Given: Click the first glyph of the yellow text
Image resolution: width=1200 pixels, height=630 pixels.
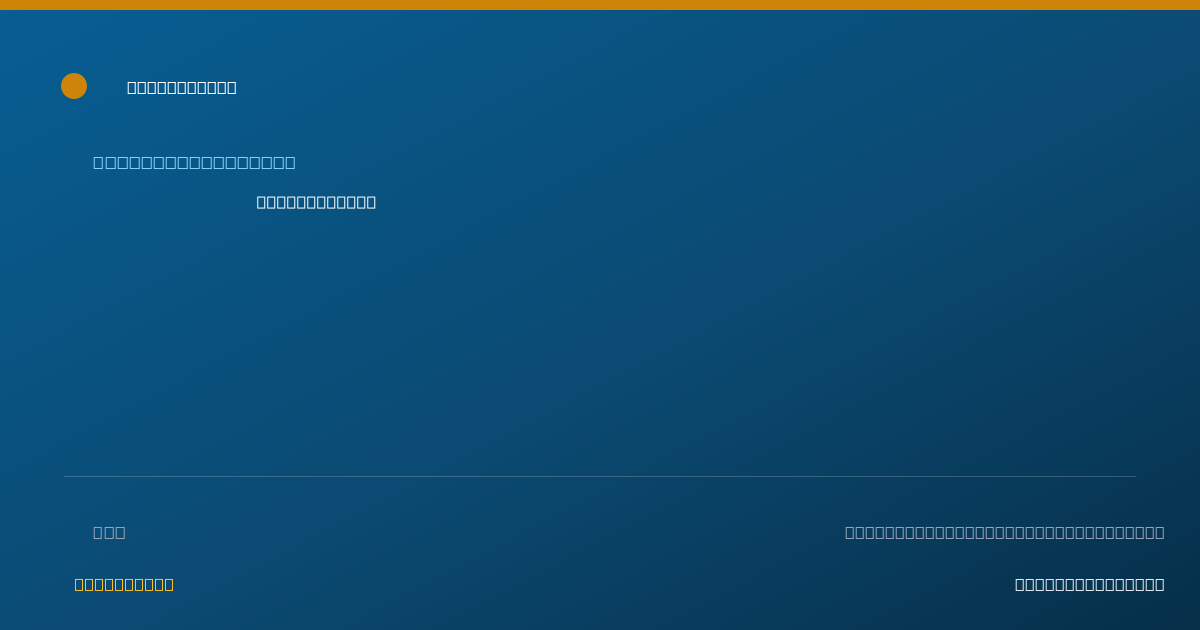Looking at the screenshot, I should (80, 584).
